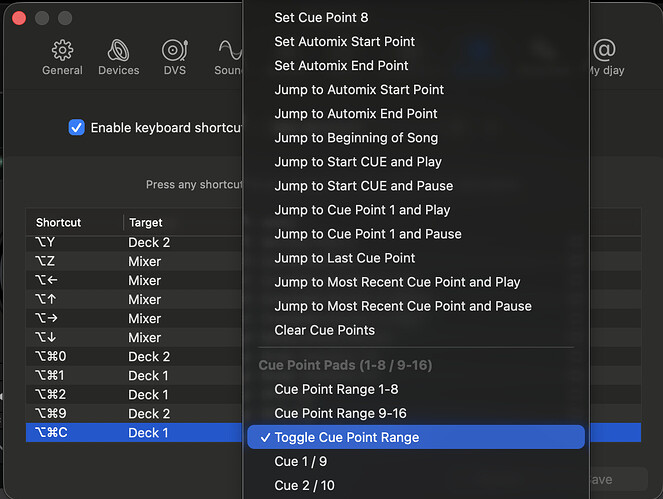
Task: Uncheck Enable keyboard shortcuts checkbox
Action: click(77, 127)
